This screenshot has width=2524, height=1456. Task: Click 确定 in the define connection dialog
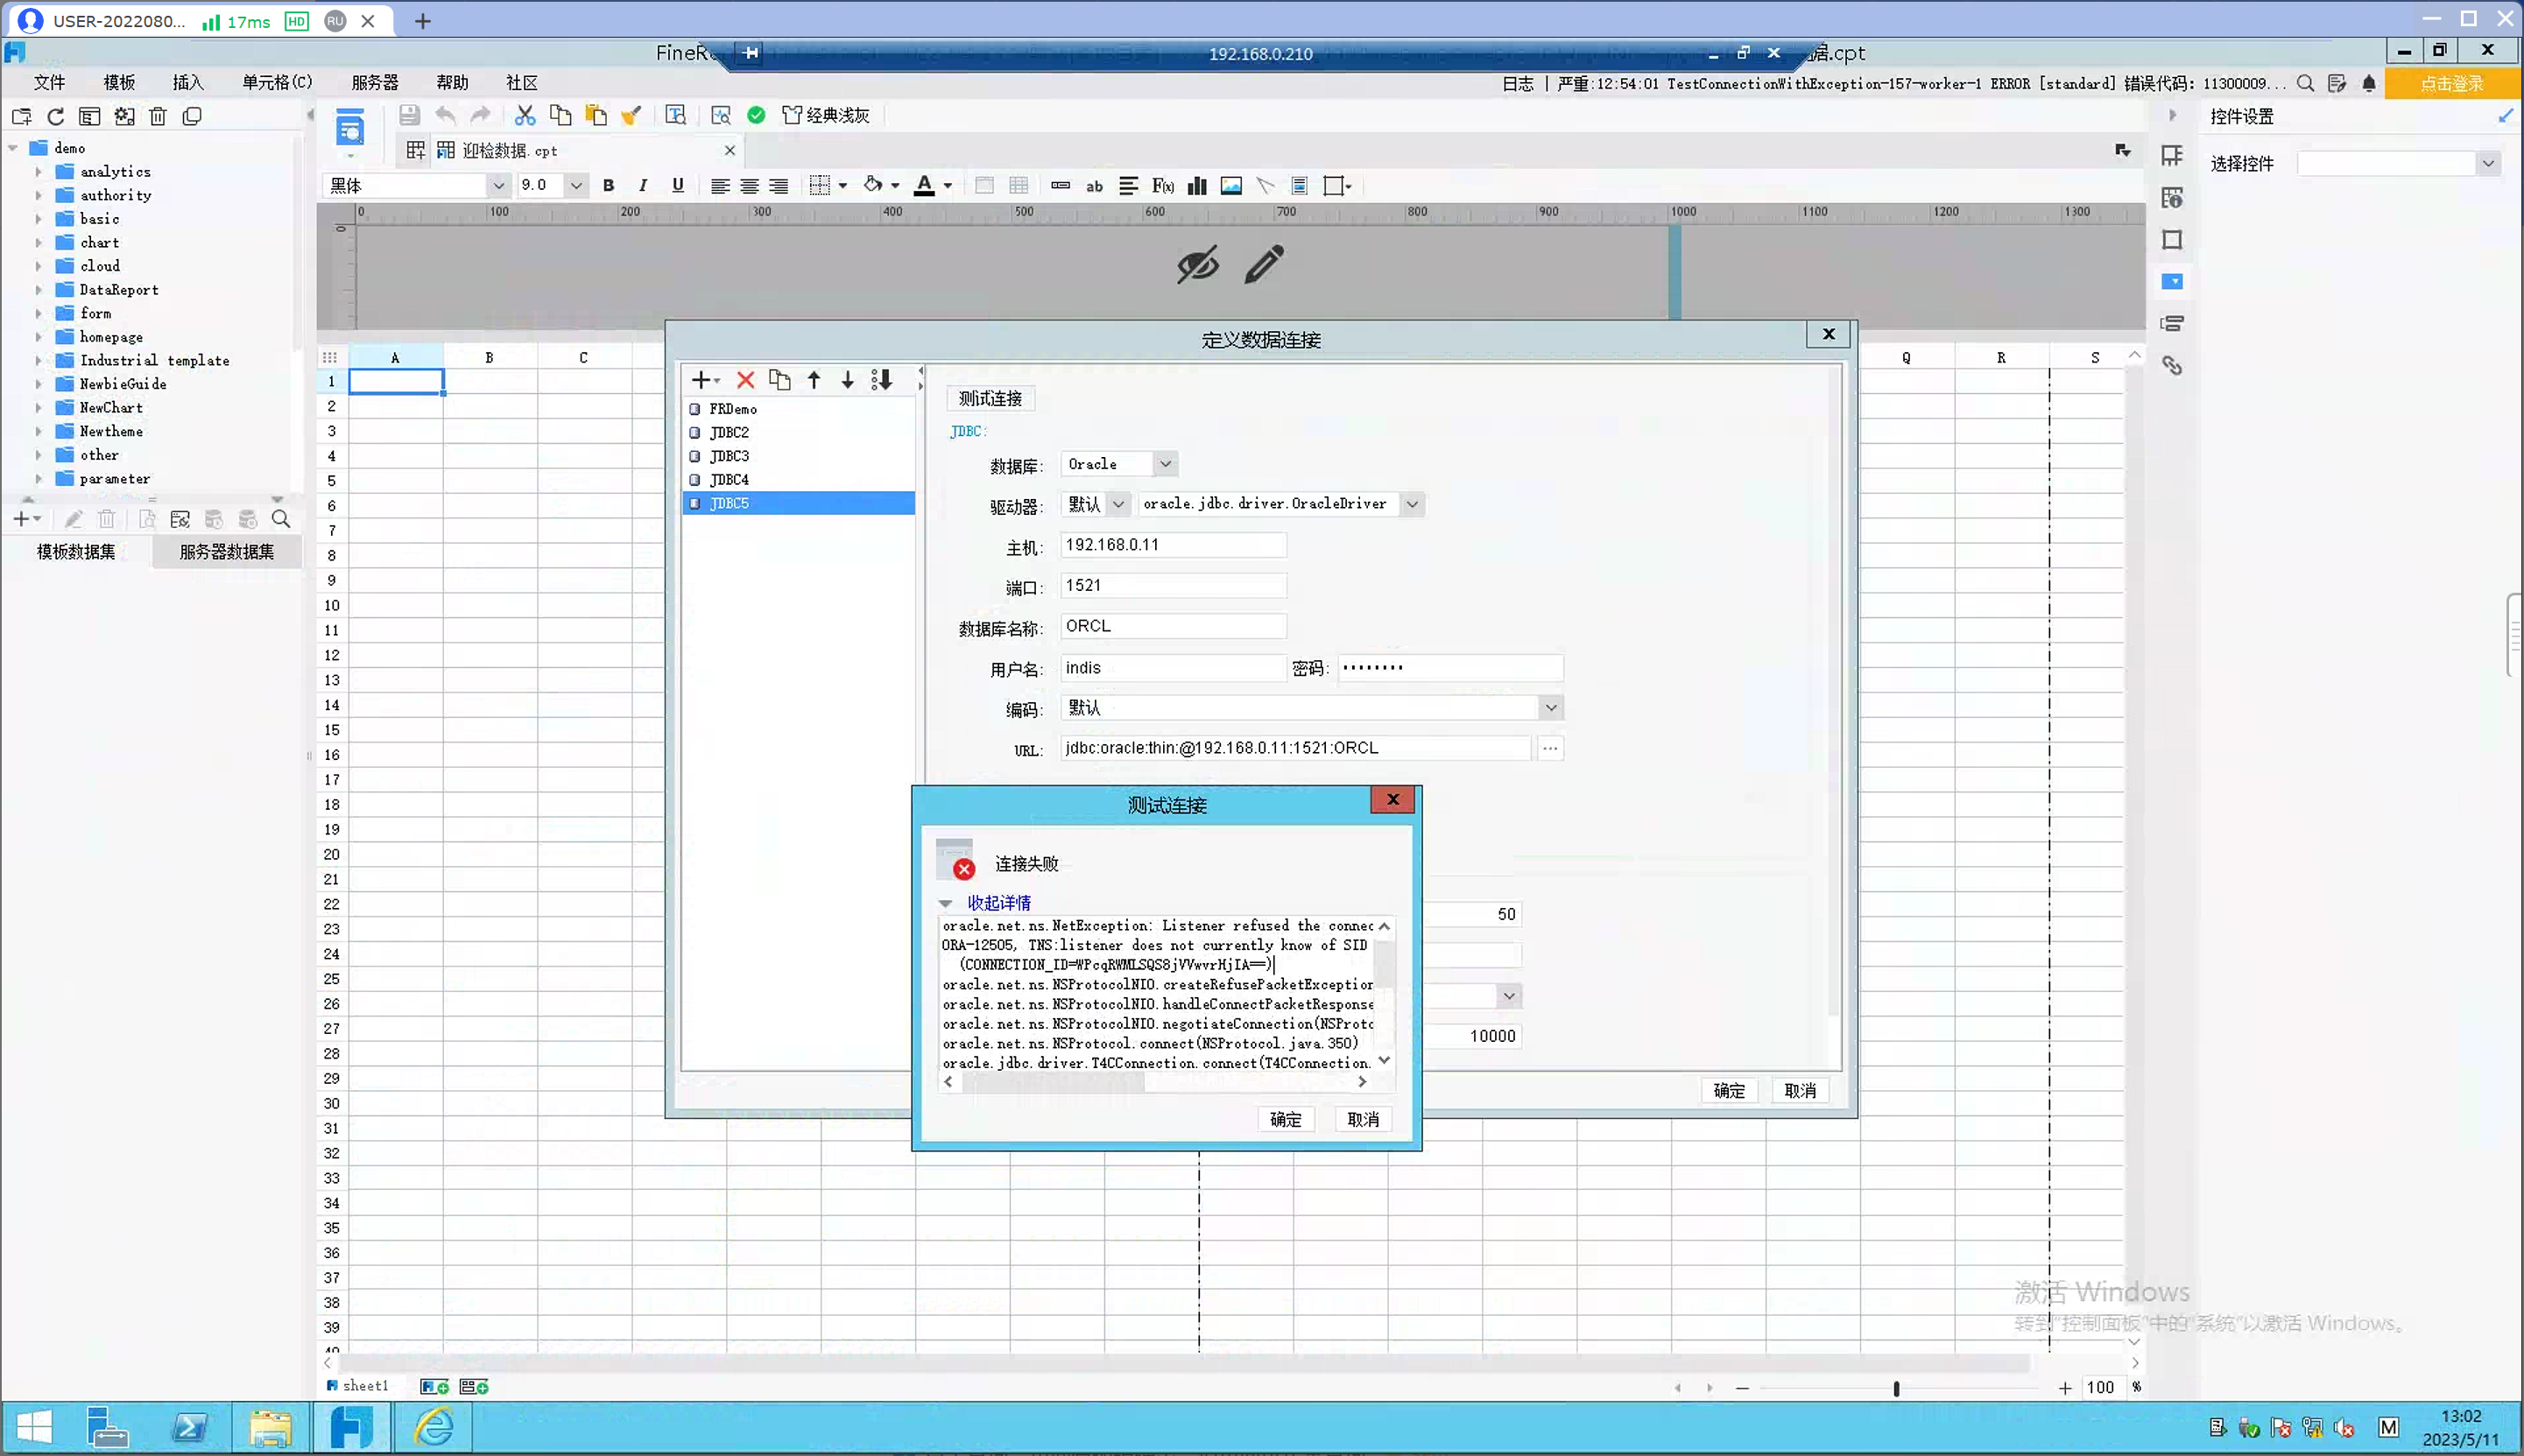pos(1729,1091)
